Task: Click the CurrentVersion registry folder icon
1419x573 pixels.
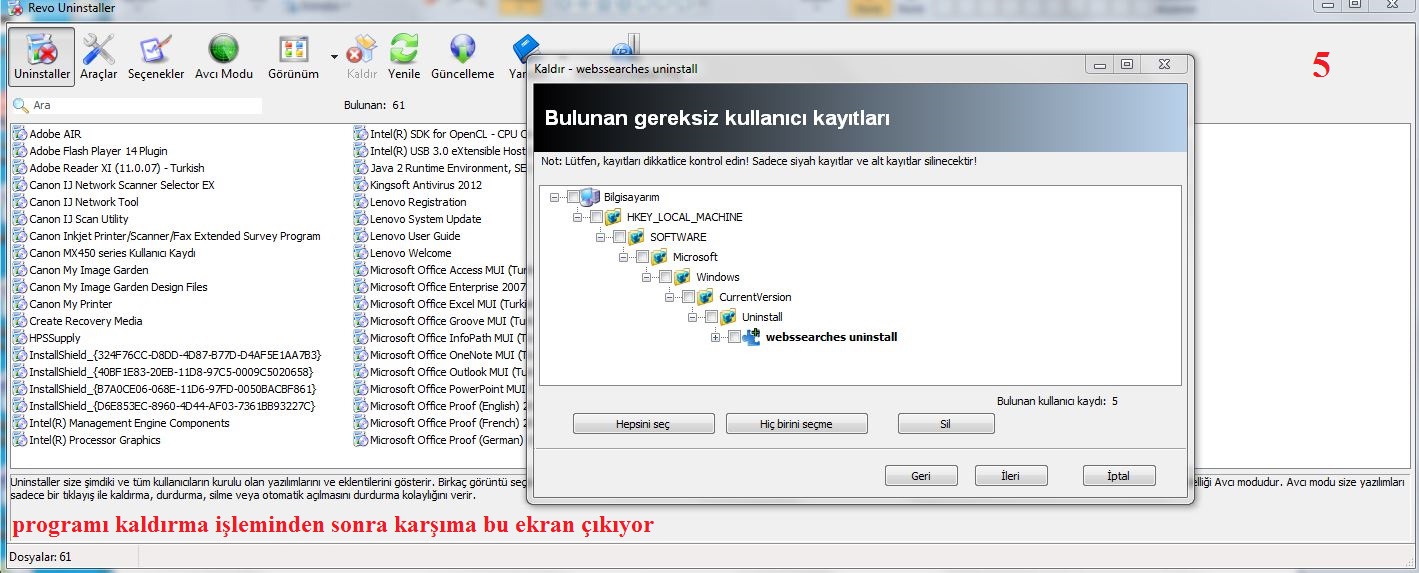Action: tap(705, 297)
